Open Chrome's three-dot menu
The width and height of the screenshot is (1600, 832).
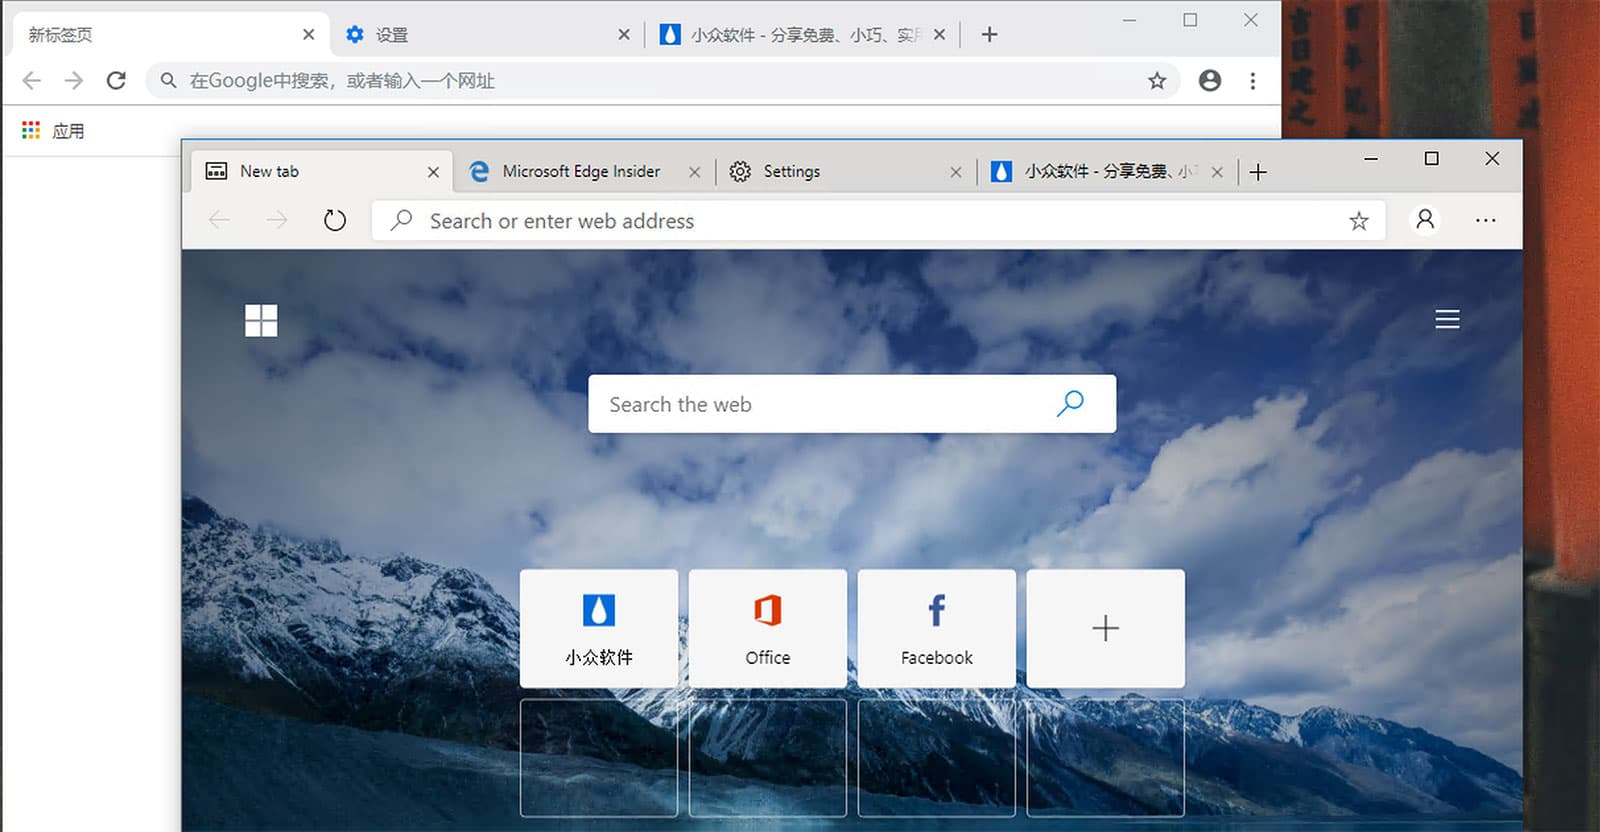click(1253, 81)
